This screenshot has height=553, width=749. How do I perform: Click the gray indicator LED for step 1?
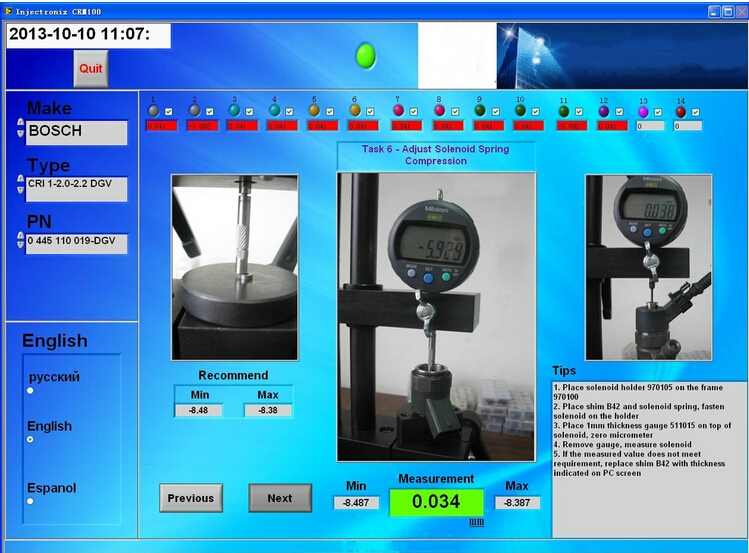pos(153,111)
